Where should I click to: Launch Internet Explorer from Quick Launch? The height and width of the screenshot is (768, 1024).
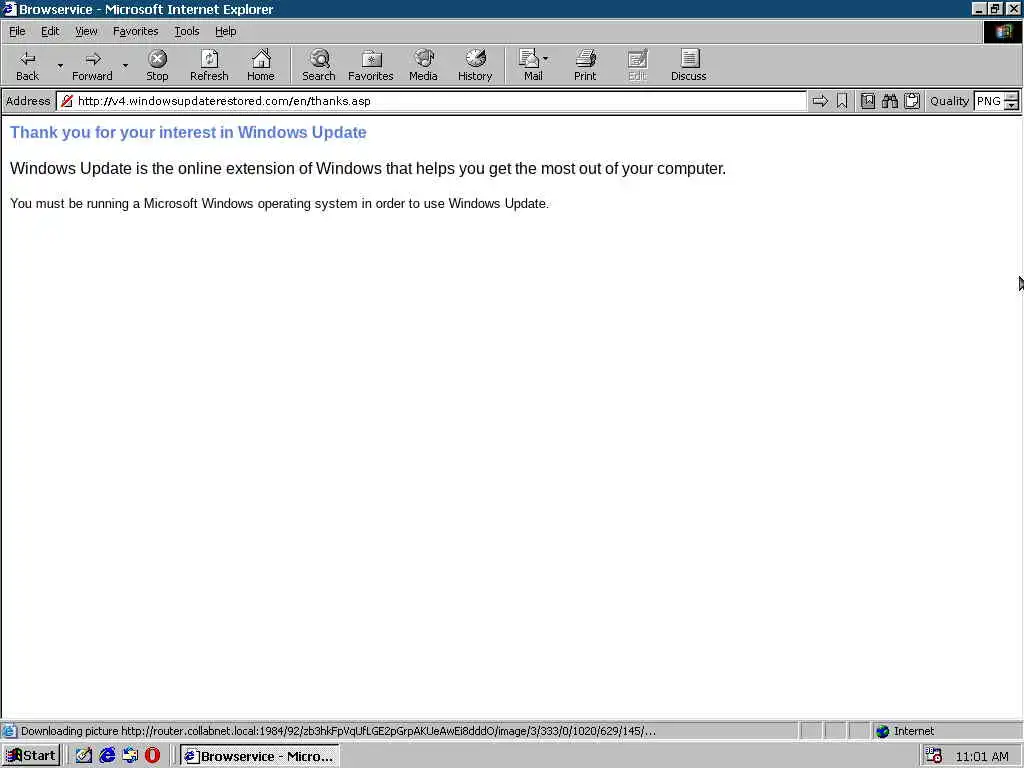[107, 756]
